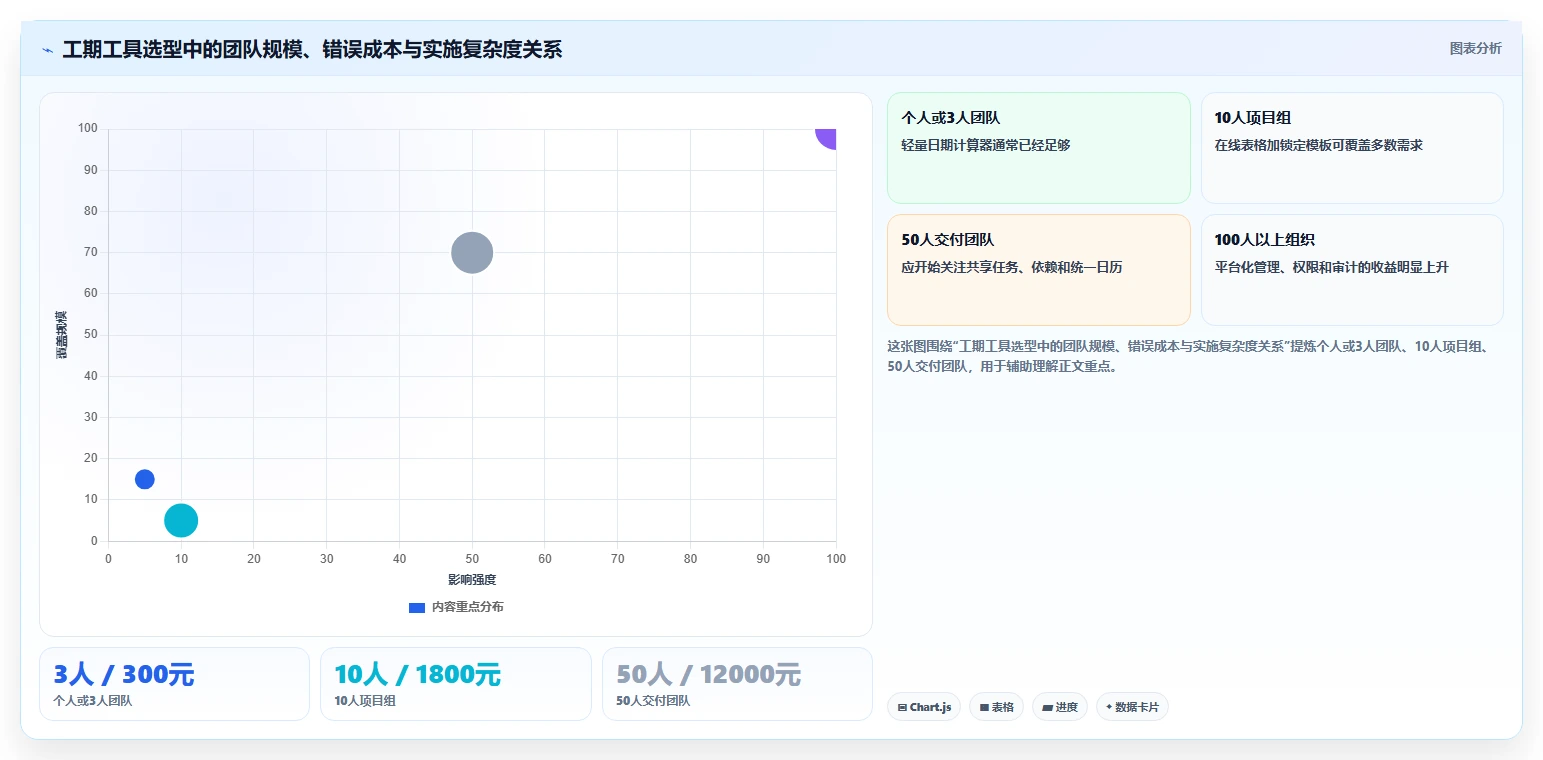Click the icon inside the 表格 chip
This screenshot has height=760, width=1543.
(984, 707)
